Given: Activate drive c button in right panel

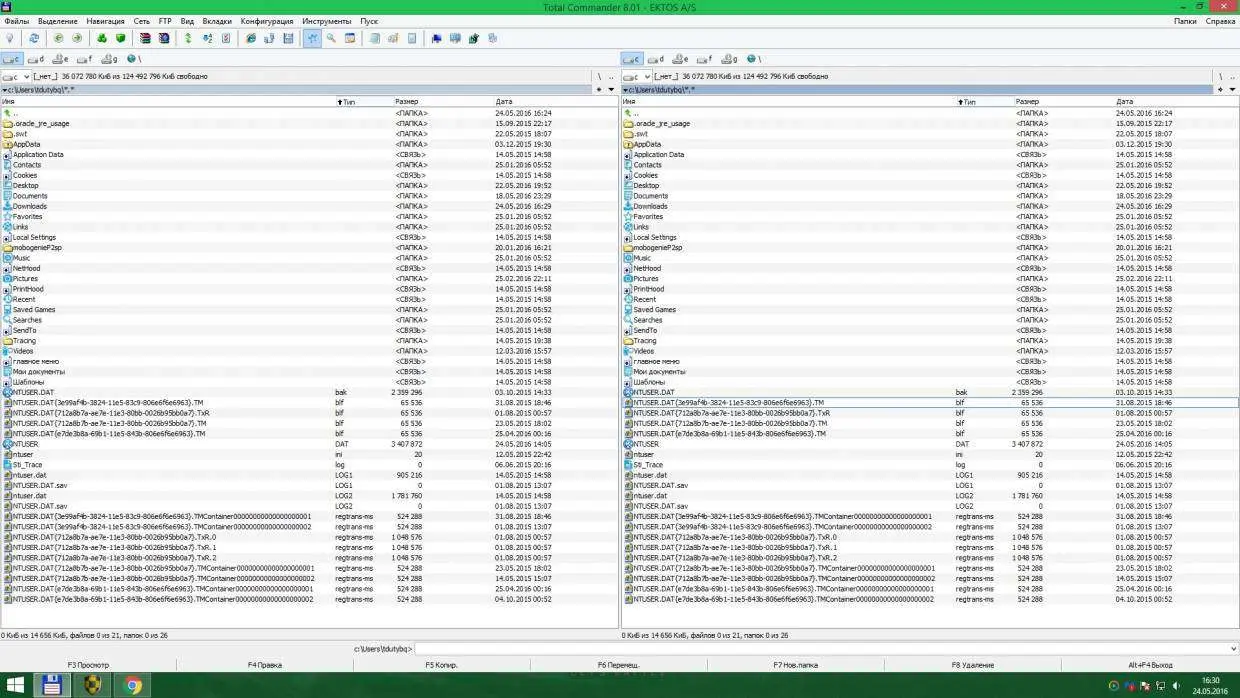Looking at the screenshot, I should pos(632,59).
